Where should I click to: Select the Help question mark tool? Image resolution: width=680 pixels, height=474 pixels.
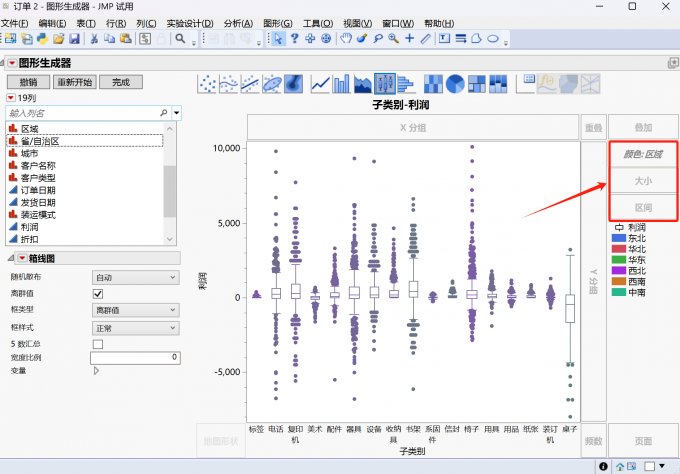pos(294,39)
